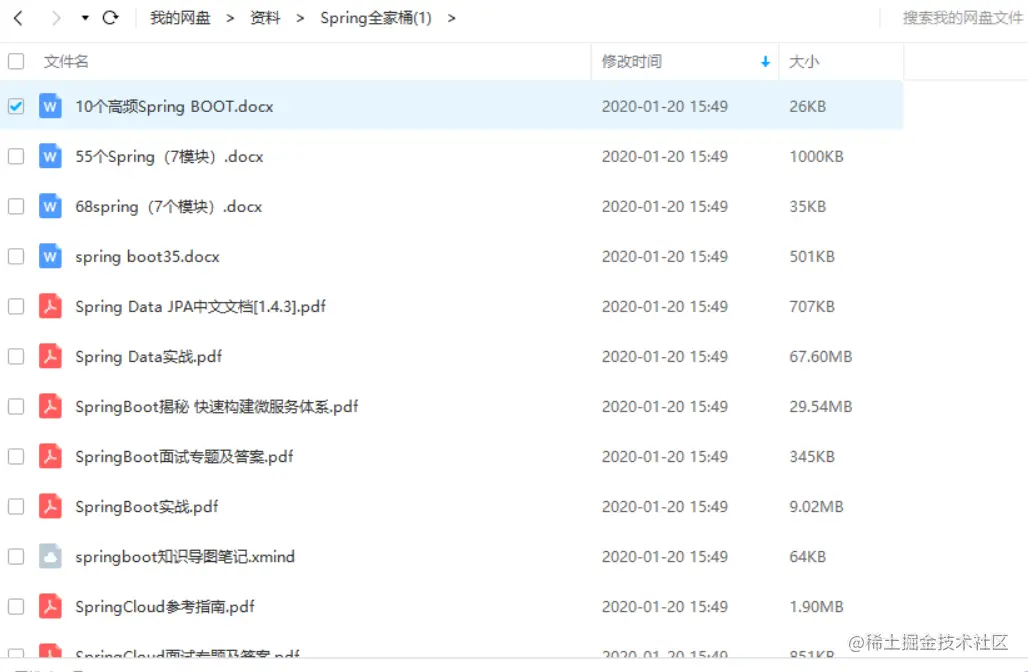
Task: Uncheck 10个高频Spring BOOT.docx selection
Action: click(15, 105)
